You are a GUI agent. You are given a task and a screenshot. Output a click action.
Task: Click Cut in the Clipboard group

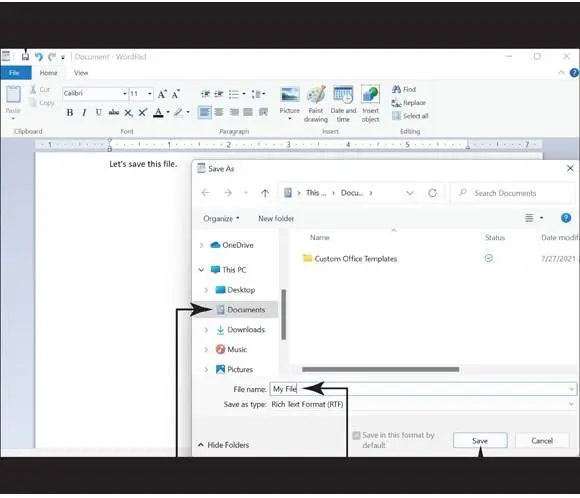tap(40, 90)
